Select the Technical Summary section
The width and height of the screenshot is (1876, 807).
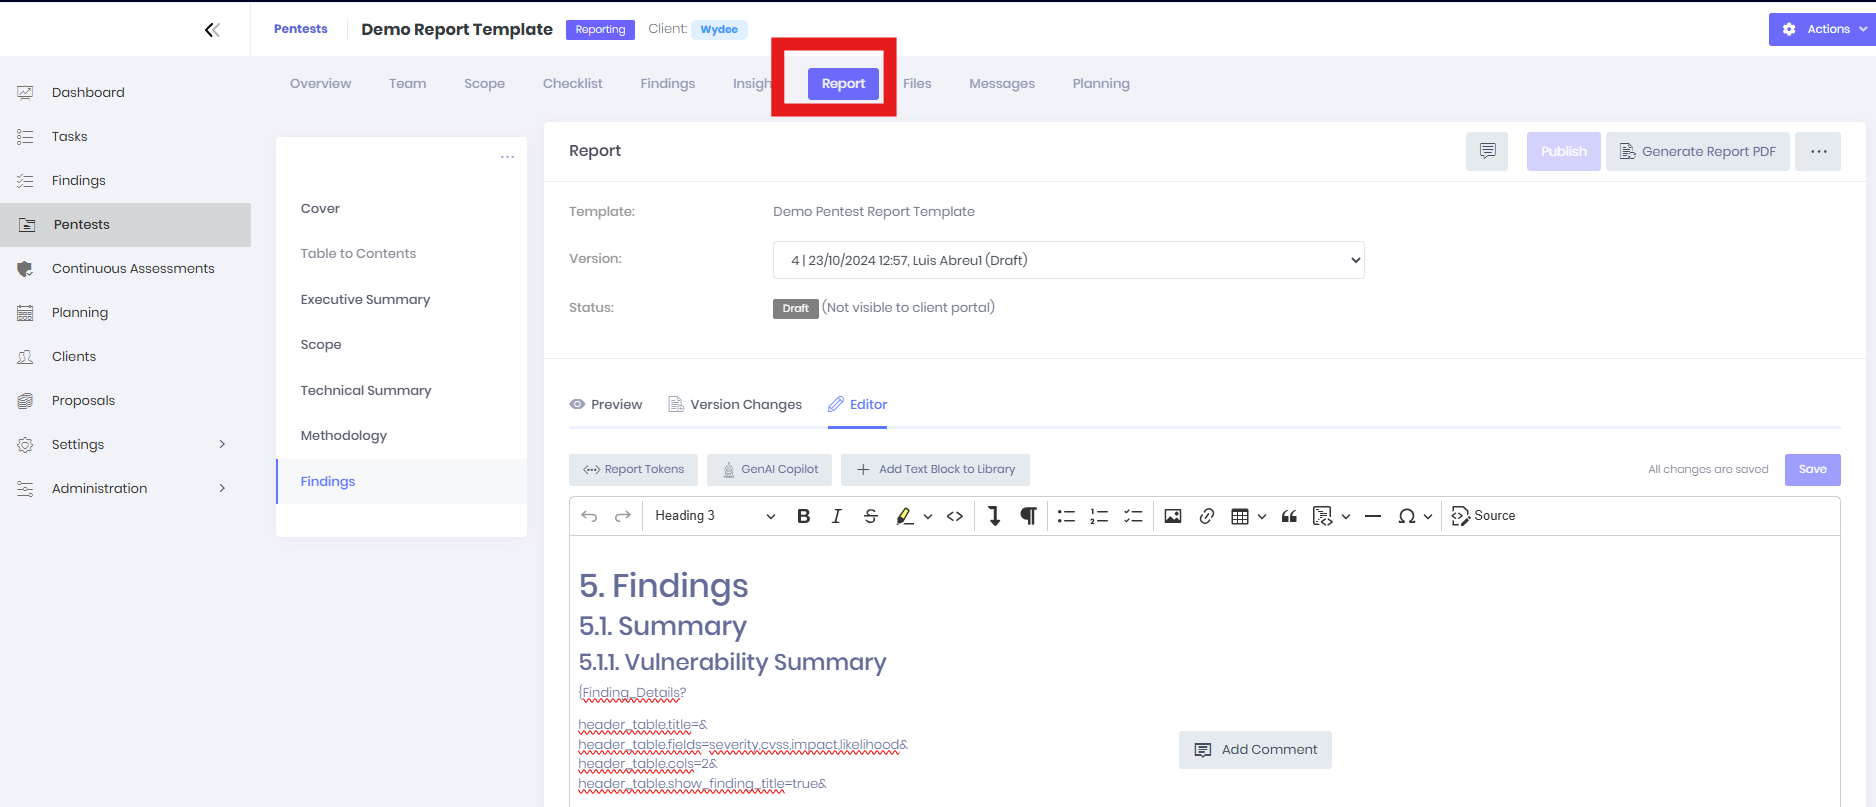point(366,390)
